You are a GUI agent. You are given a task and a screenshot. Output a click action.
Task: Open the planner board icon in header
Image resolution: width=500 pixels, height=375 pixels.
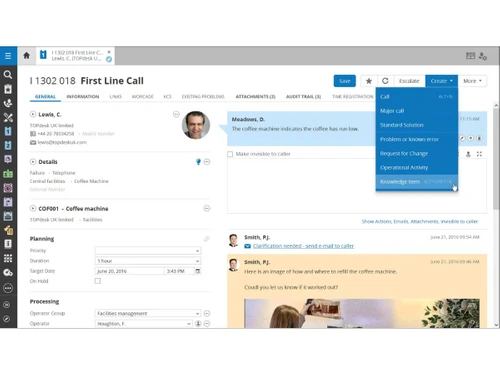tap(470, 56)
